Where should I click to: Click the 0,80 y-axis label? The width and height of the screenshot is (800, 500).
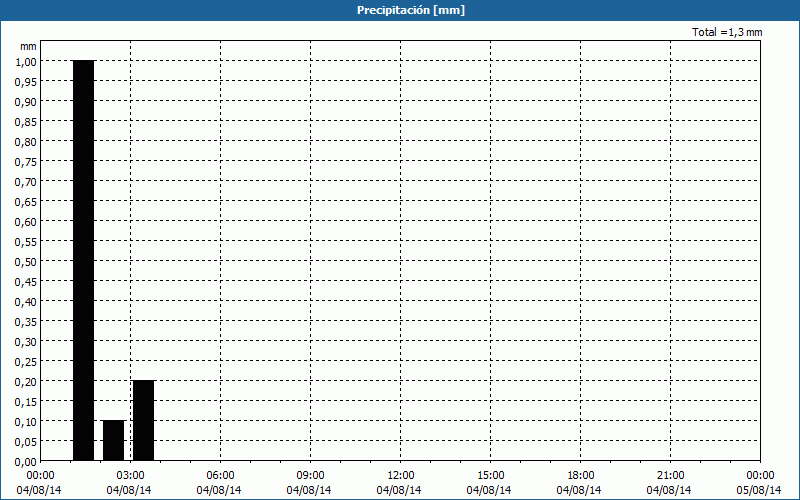[x=26, y=141]
